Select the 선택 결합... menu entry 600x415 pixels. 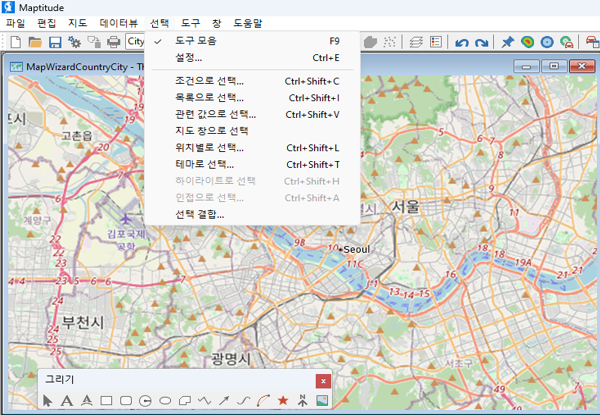(199, 214)
